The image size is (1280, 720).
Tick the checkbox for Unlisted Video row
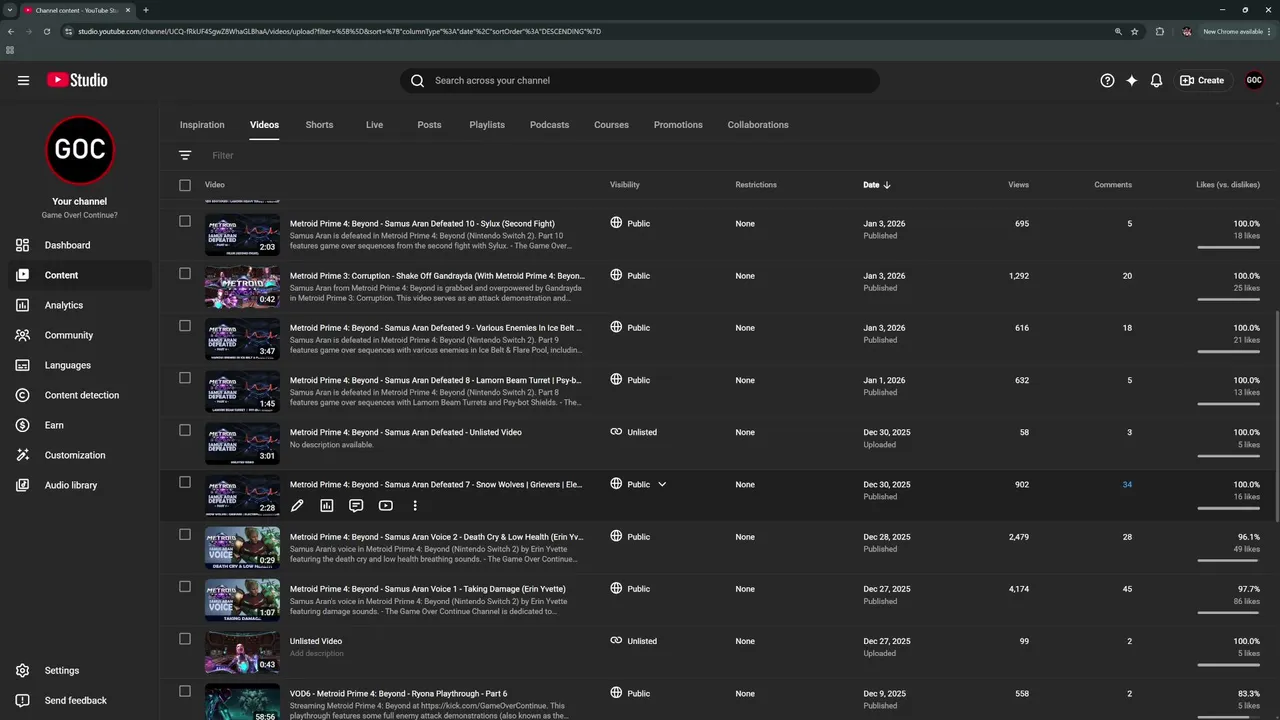coord(185,639)
